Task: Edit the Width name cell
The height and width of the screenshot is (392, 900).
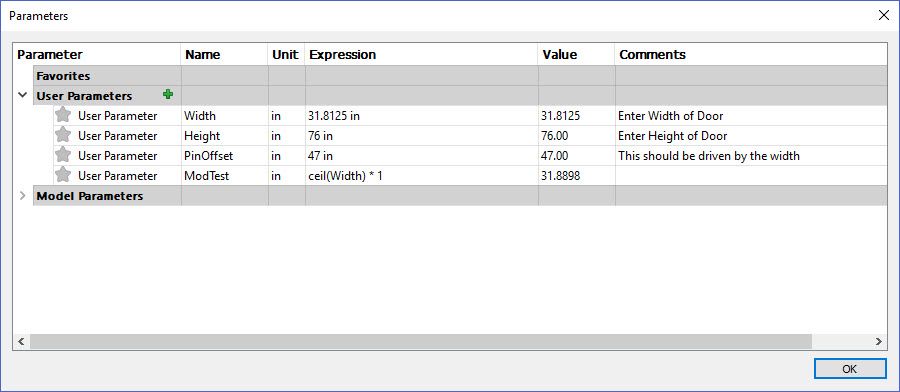Action: point(224,115)
